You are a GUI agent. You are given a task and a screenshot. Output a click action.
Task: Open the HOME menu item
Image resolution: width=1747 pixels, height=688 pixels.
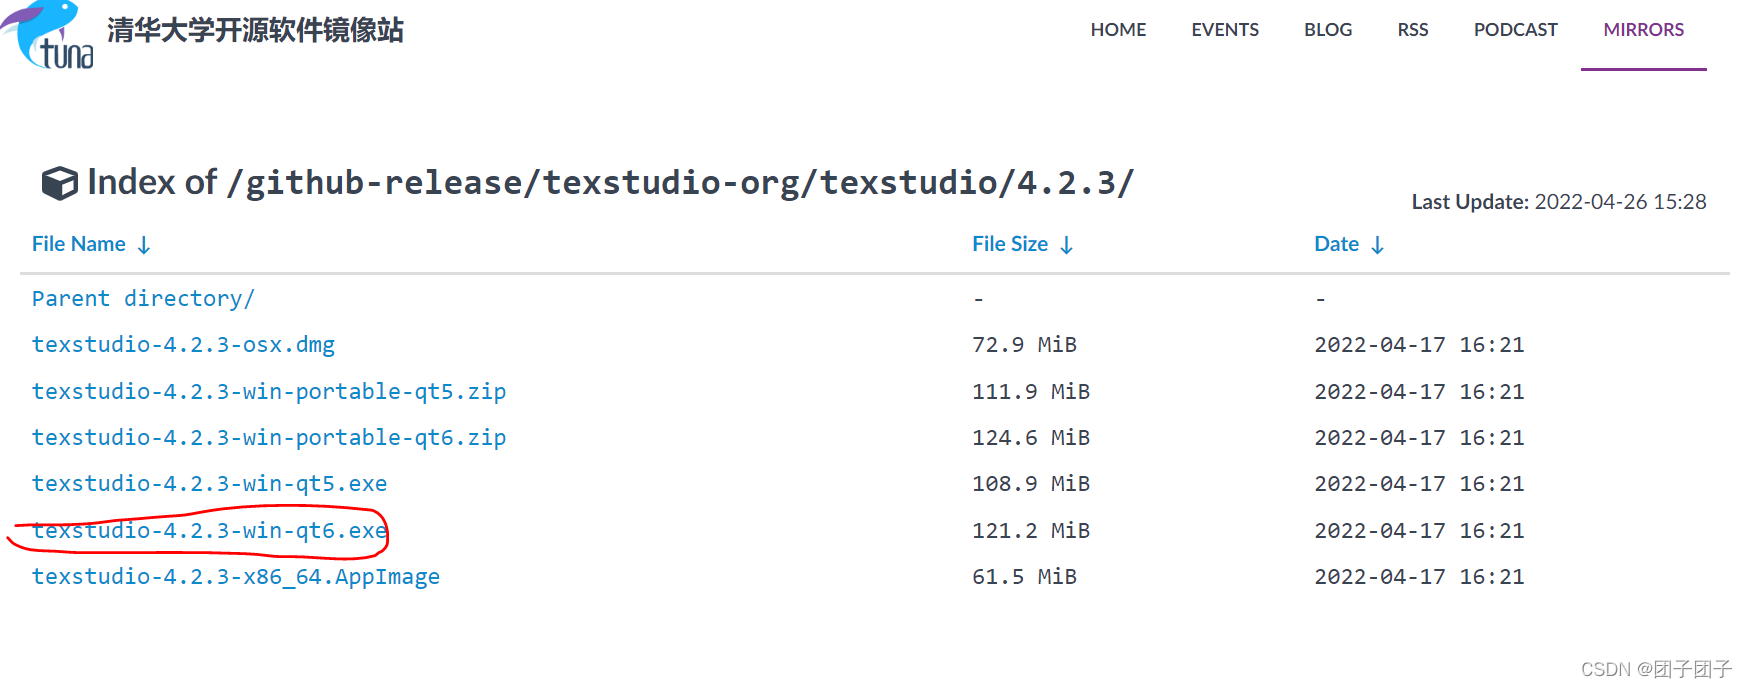click(x=1118, y=30)
